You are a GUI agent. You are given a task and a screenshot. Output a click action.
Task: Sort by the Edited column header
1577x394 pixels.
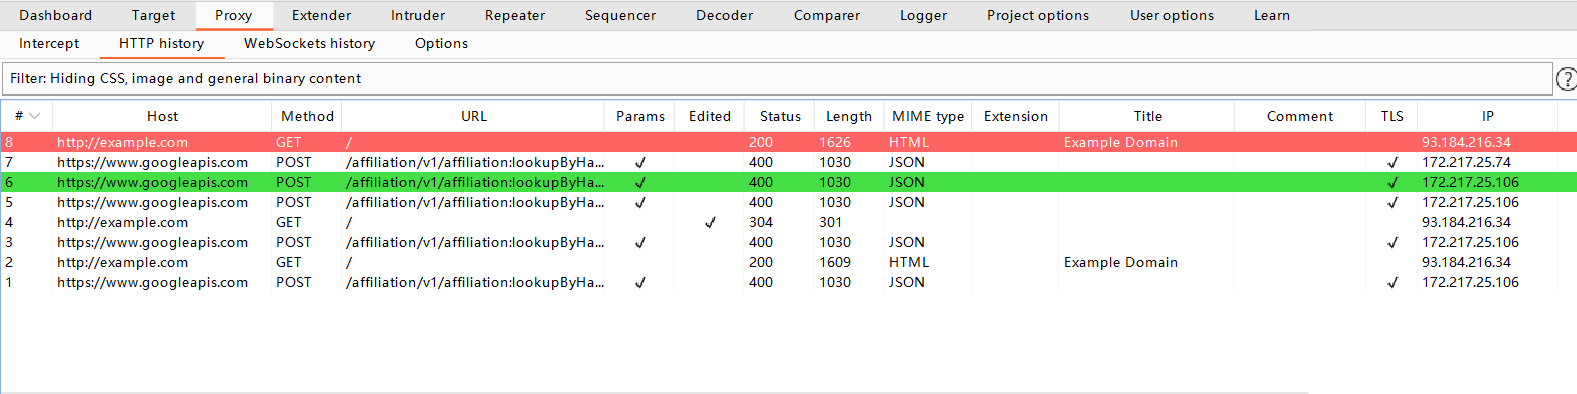point(710,116)
